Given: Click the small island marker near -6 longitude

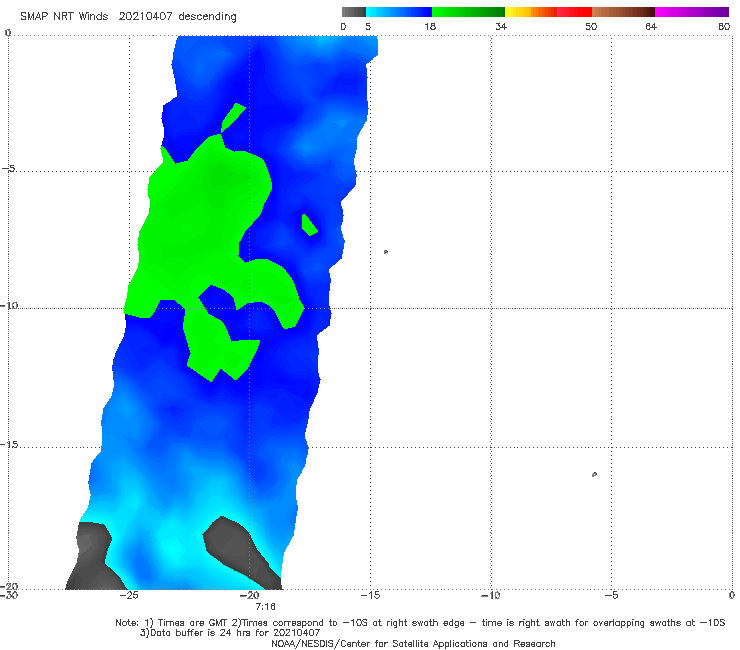Looking at the screenshot, I should [x=594, y=474].
